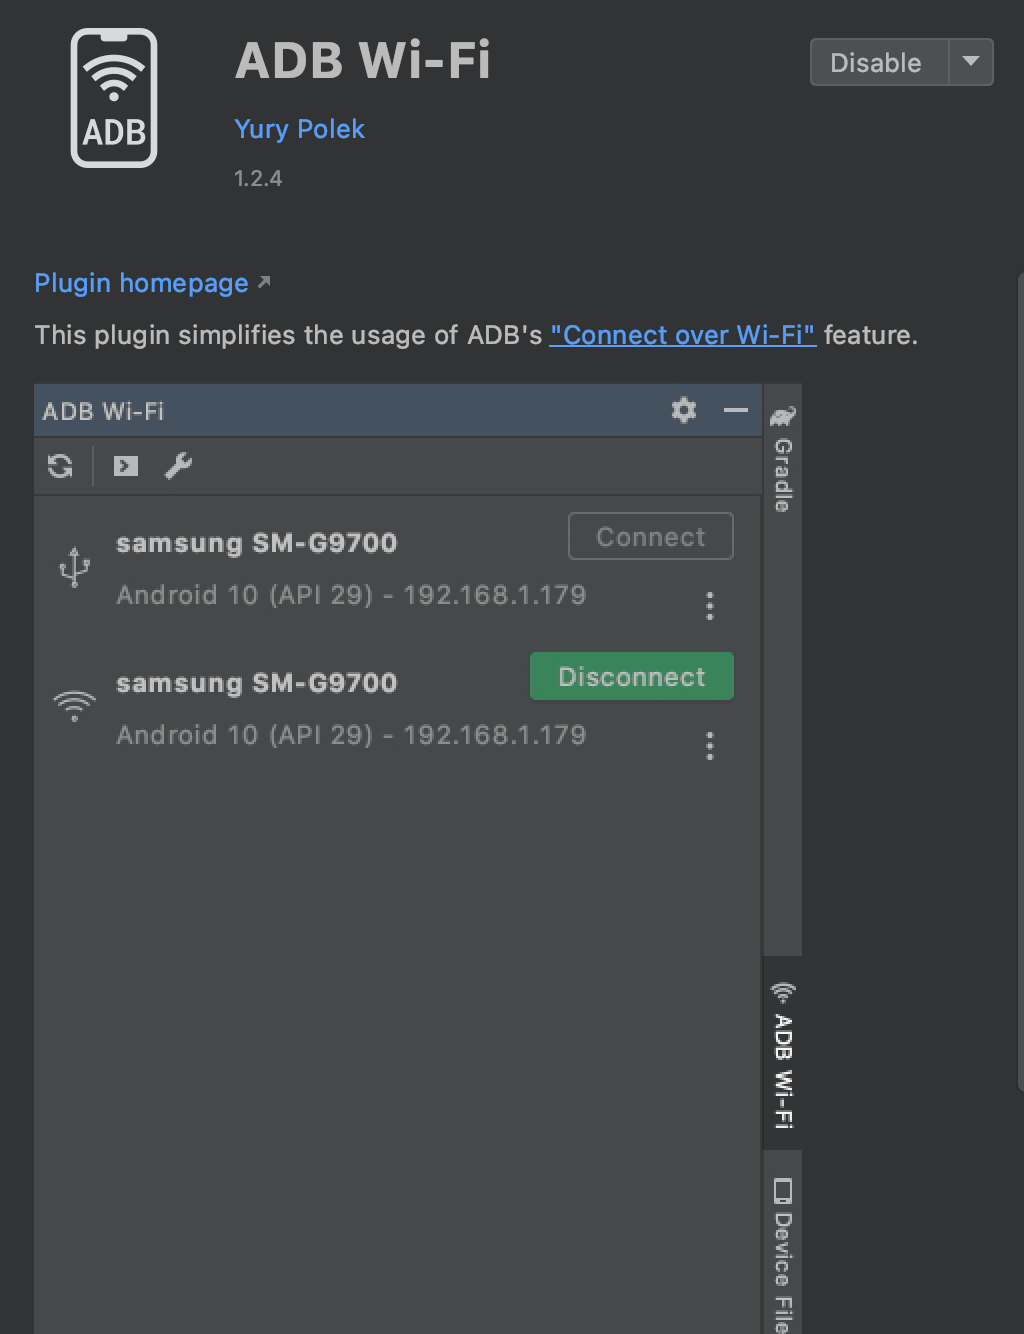Click the ADB plugin logo
This screenshot has height=1334, width=1024.
[114, 97]
